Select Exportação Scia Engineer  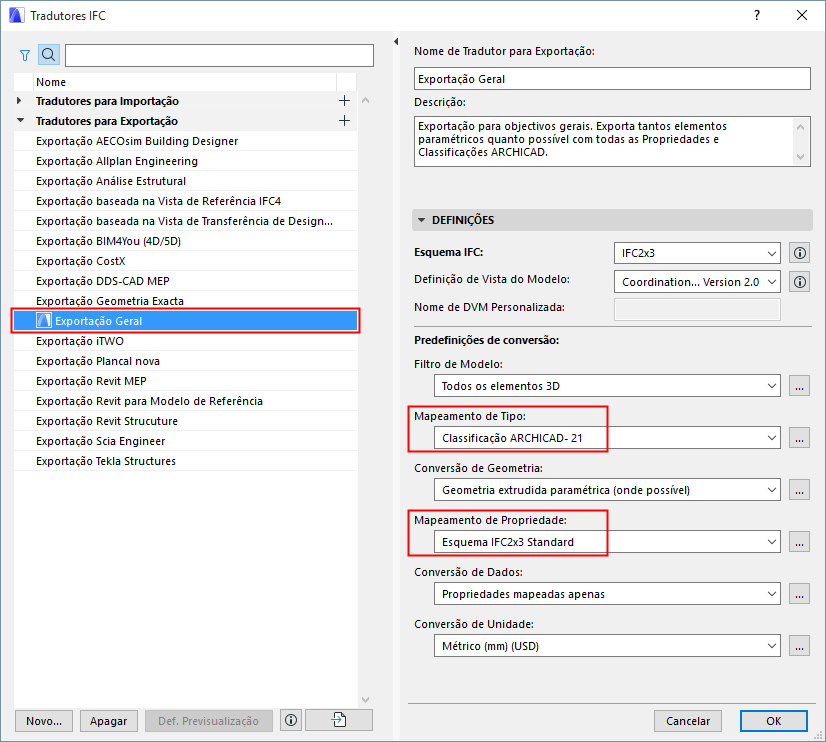185,441
